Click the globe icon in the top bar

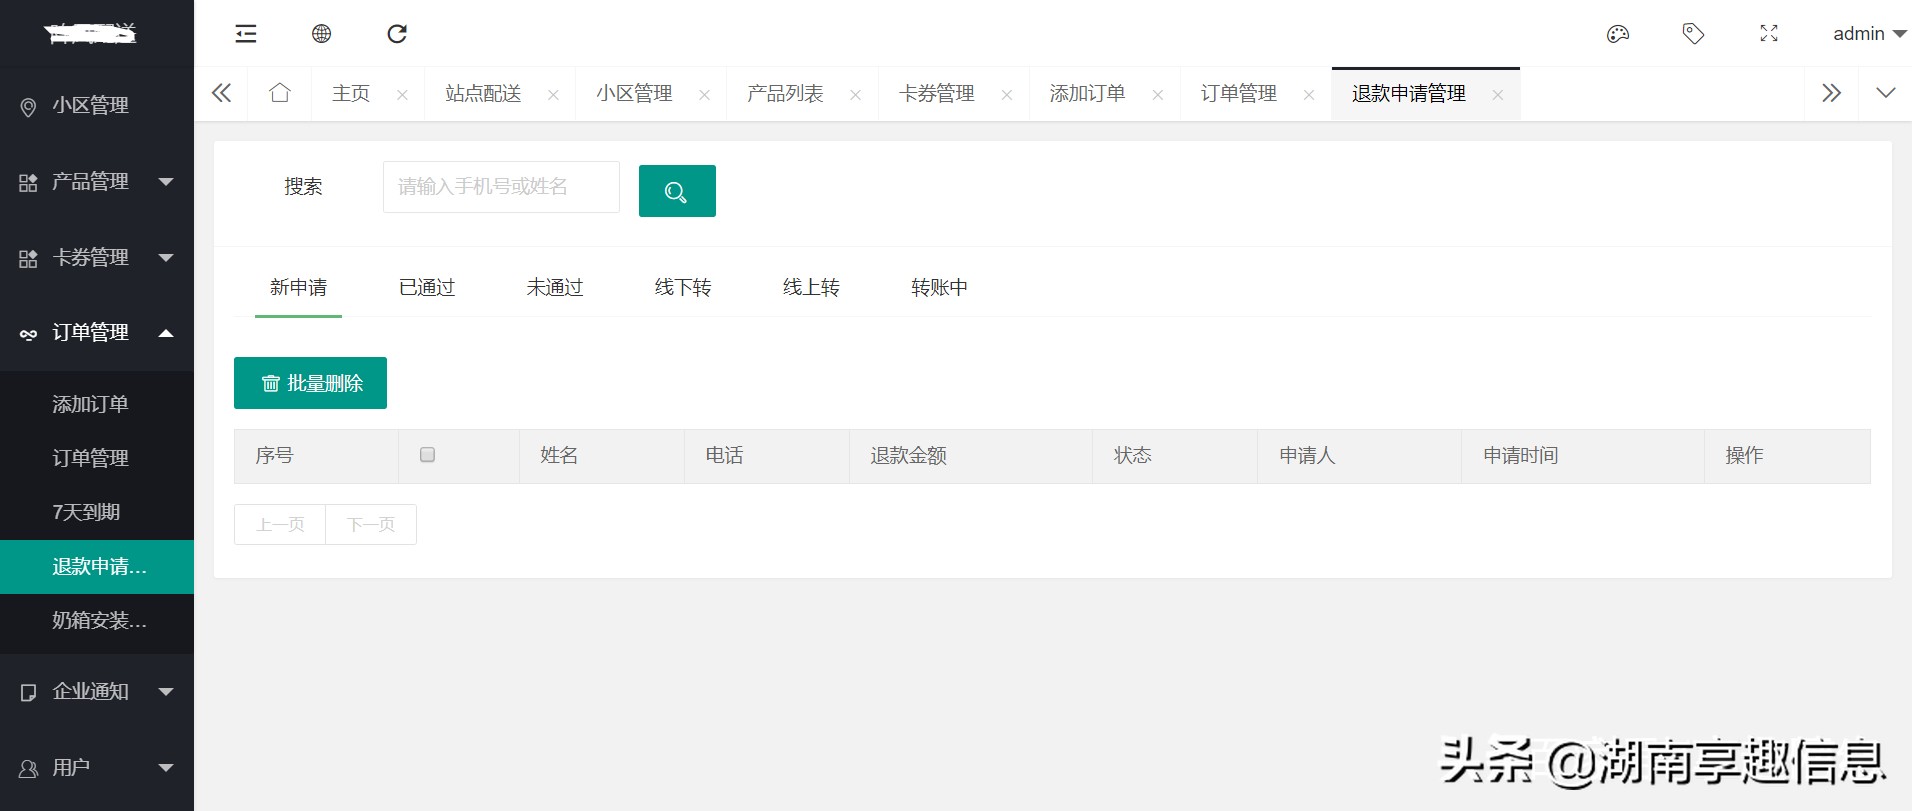point(321,34)
